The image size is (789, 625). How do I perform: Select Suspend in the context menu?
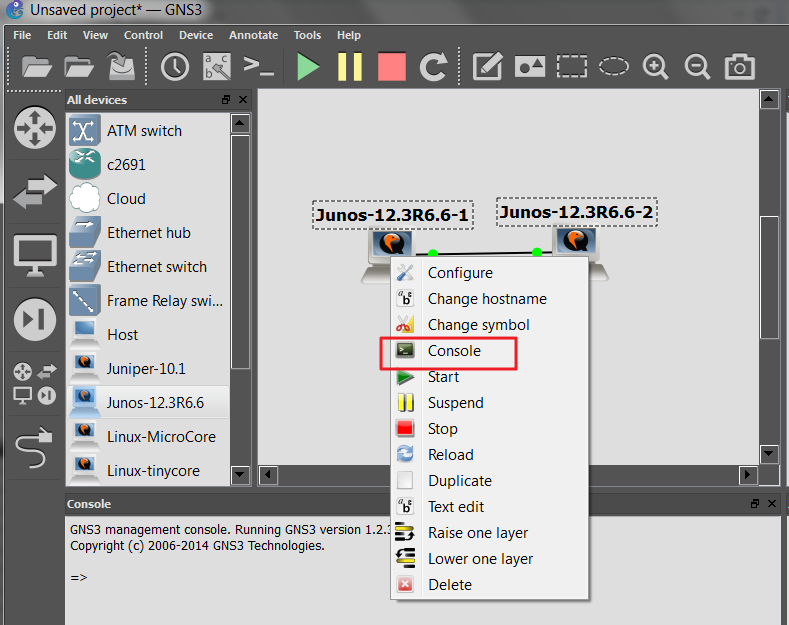[x=489, y=403]
